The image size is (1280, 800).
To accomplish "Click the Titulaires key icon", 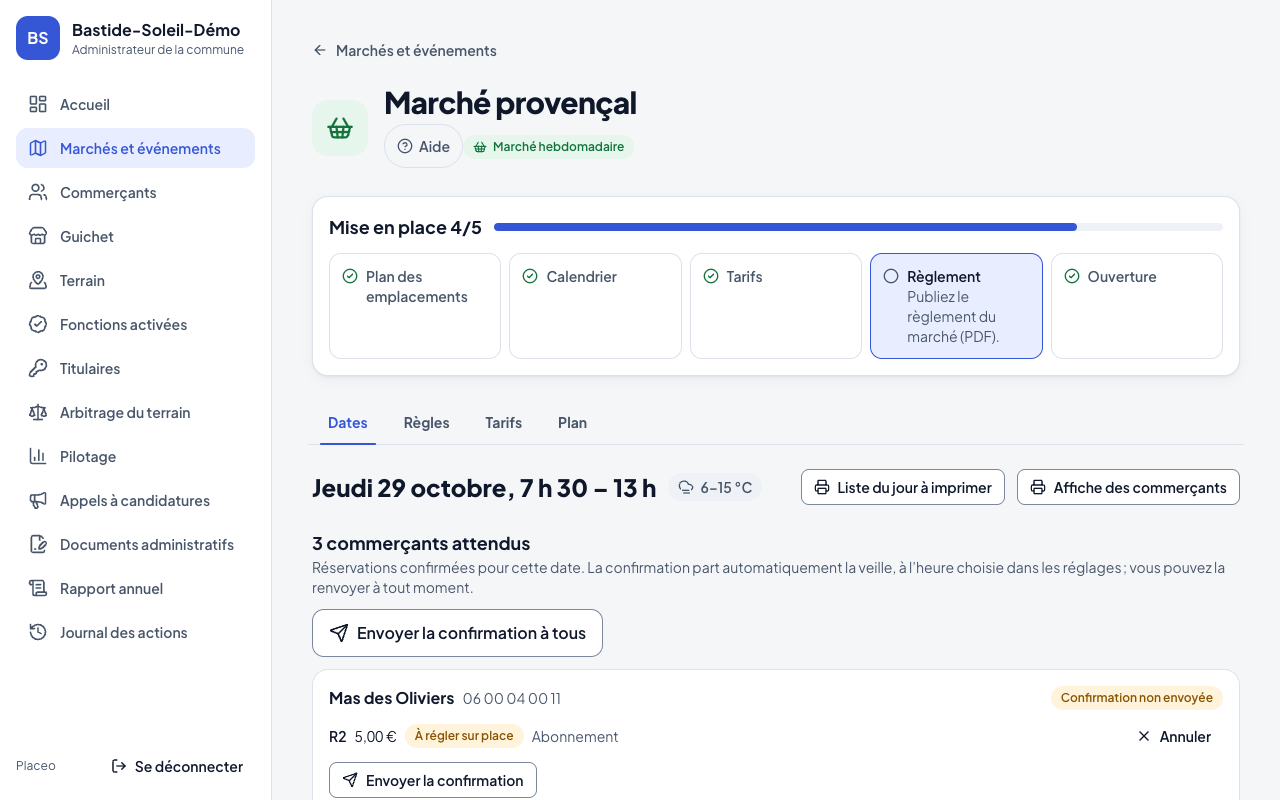I will (x=38, y=368).
